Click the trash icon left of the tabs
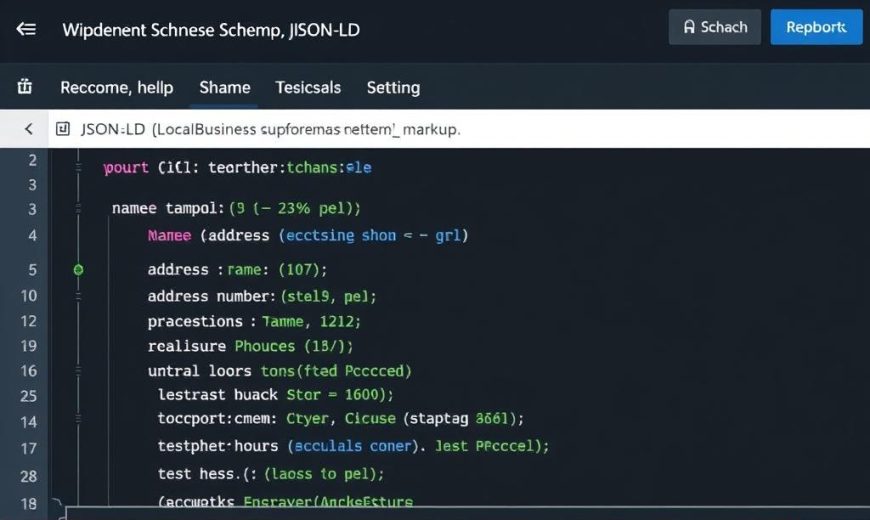Viewport: 870px width, 520px height. click(x=26, y=87)
